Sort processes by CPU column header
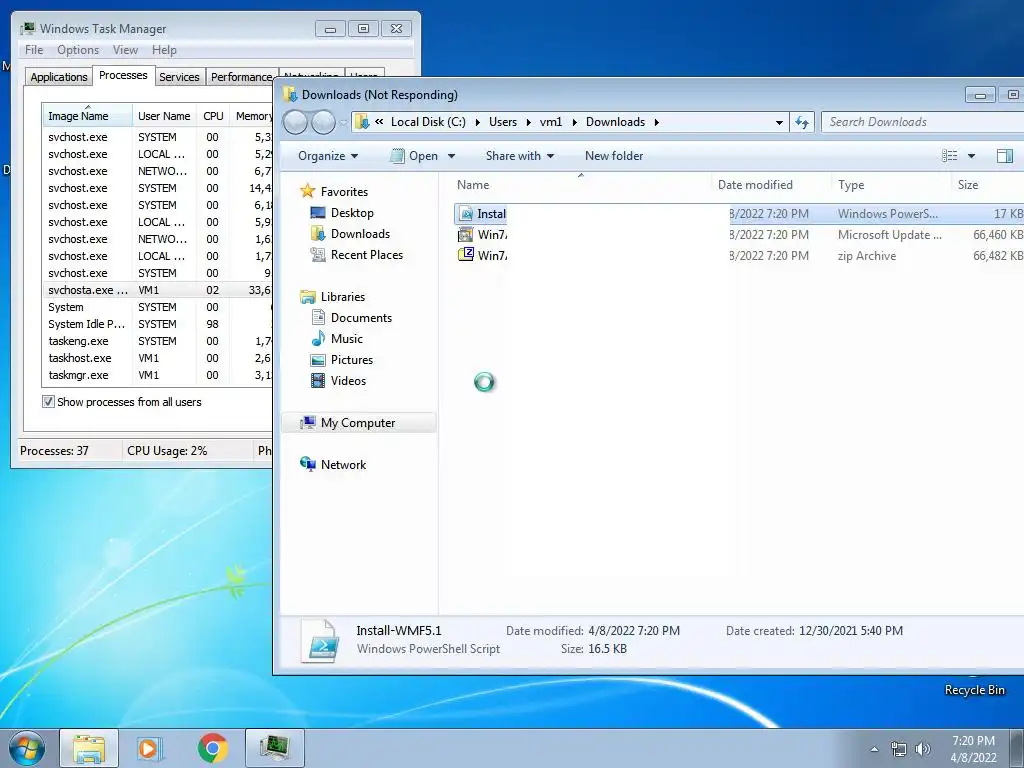Image resolution: width=1024 pixels, height=768 pixels. [214, 116]
